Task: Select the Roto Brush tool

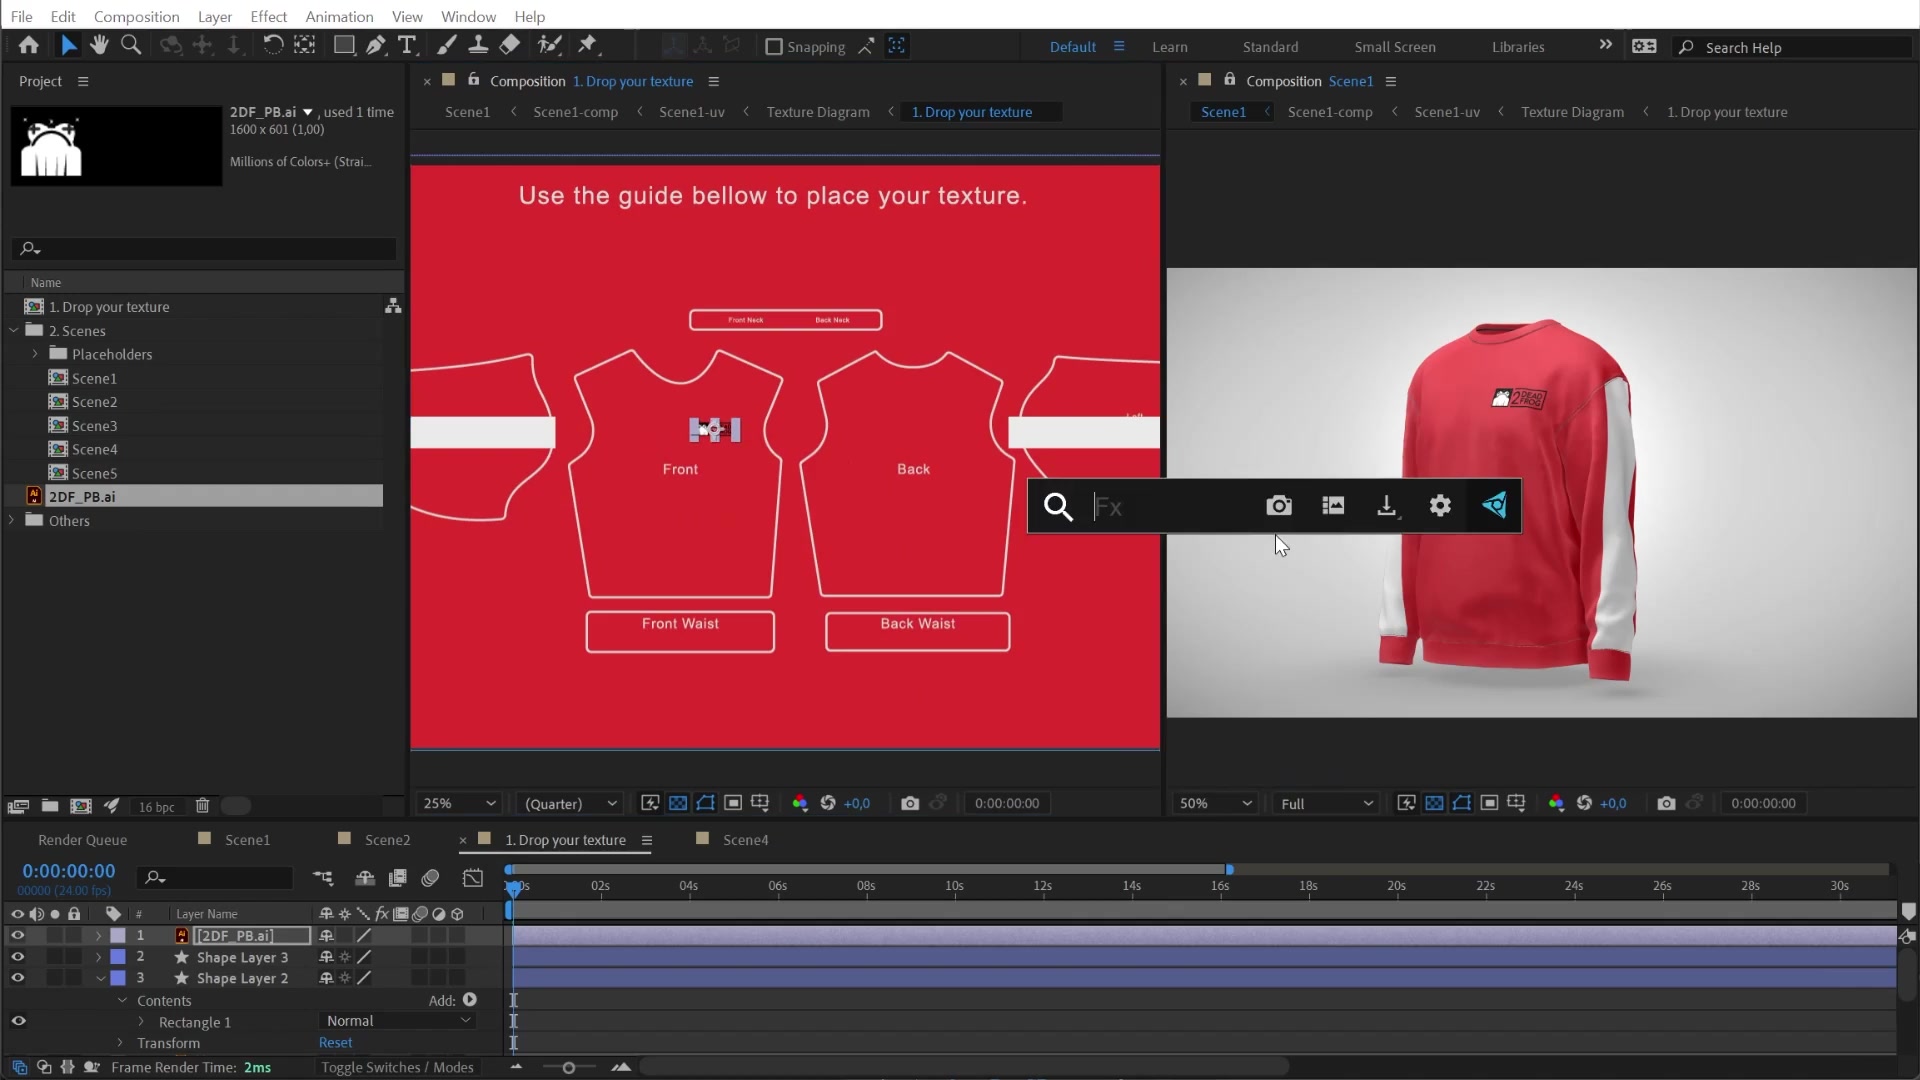Action: coord(549,45)
